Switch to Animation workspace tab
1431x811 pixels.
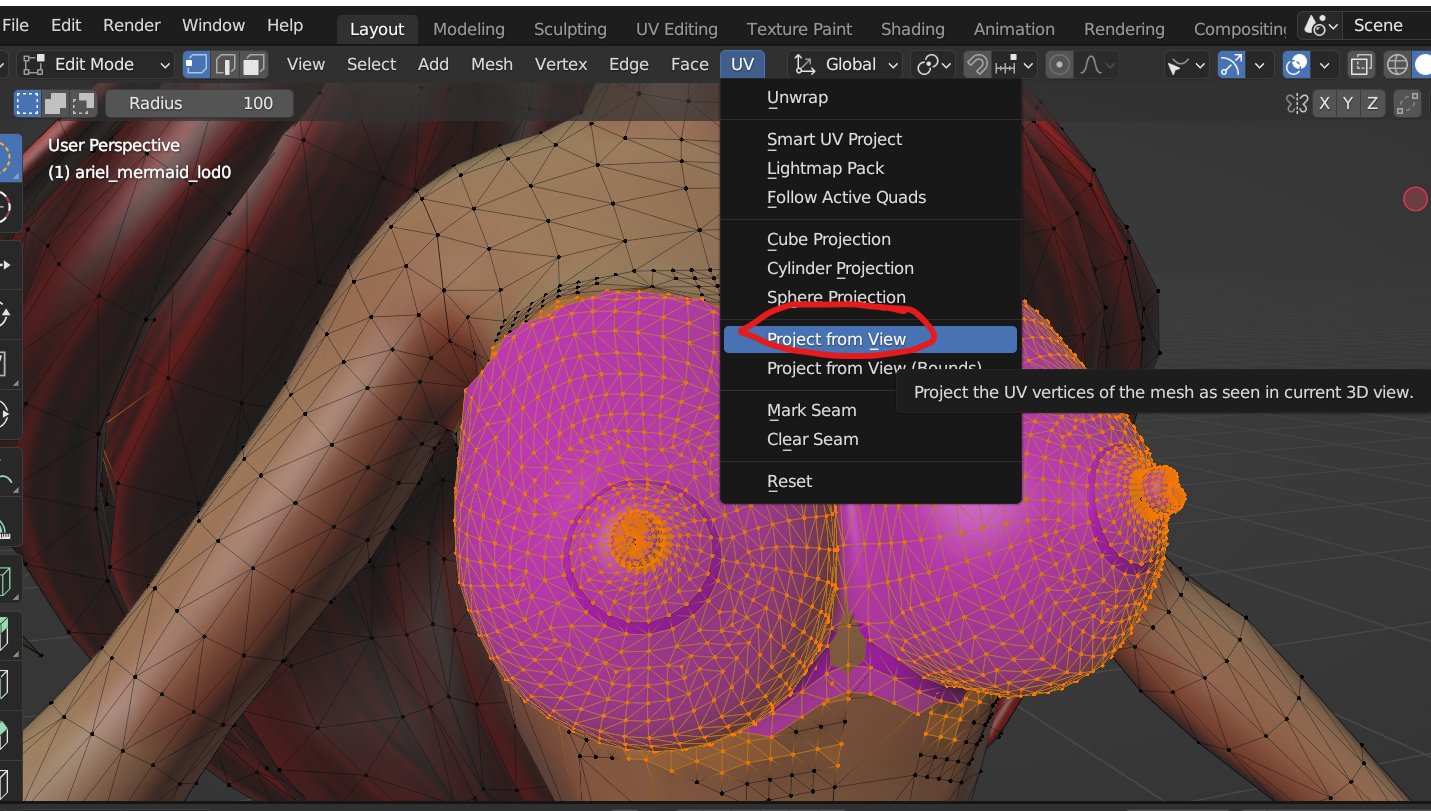pos(1014,29)
